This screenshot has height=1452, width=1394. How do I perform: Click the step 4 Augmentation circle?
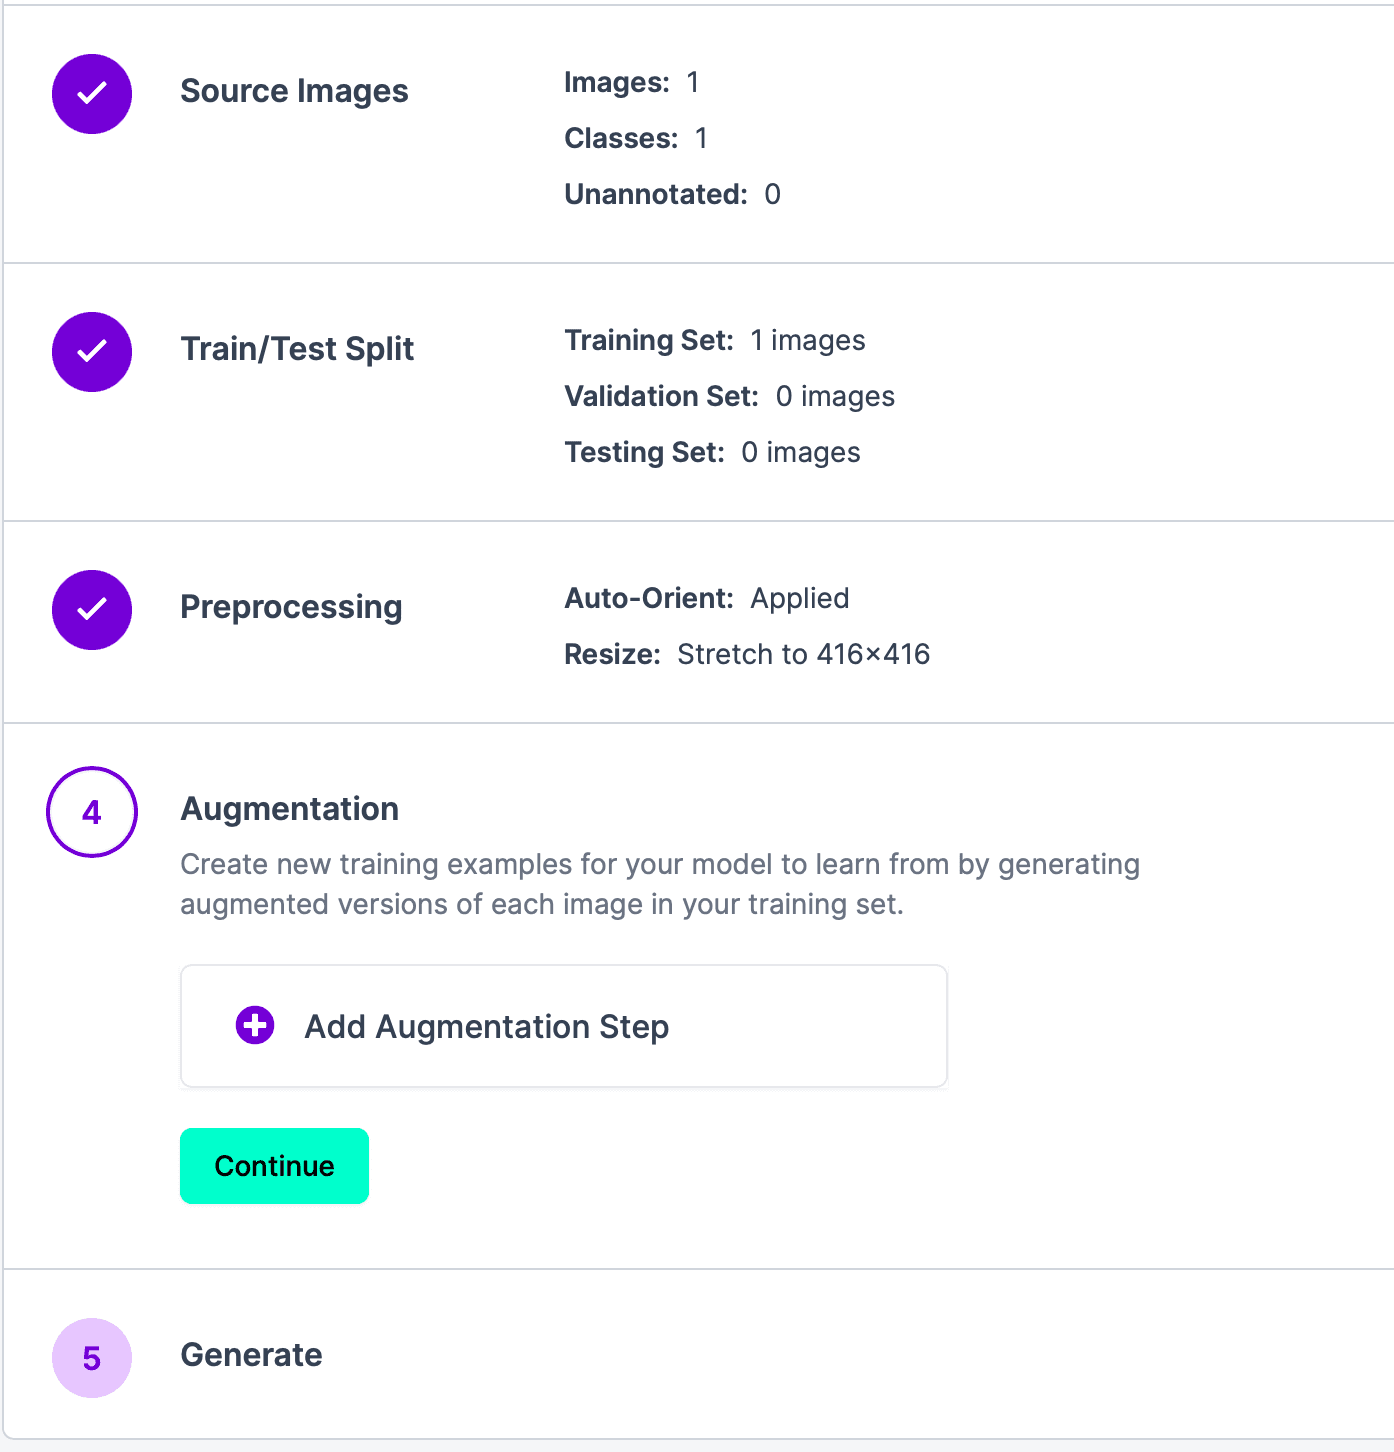point(92,812)
